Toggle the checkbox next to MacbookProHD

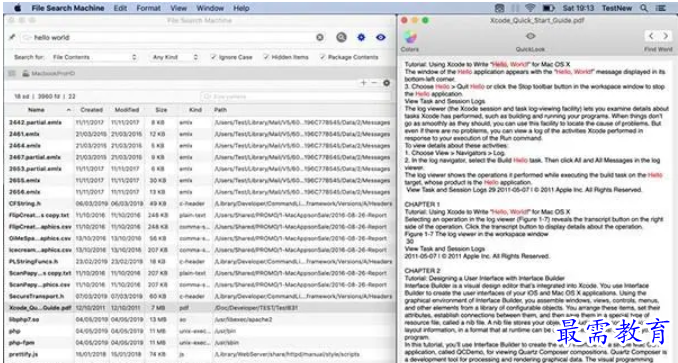tap(12, 73)
